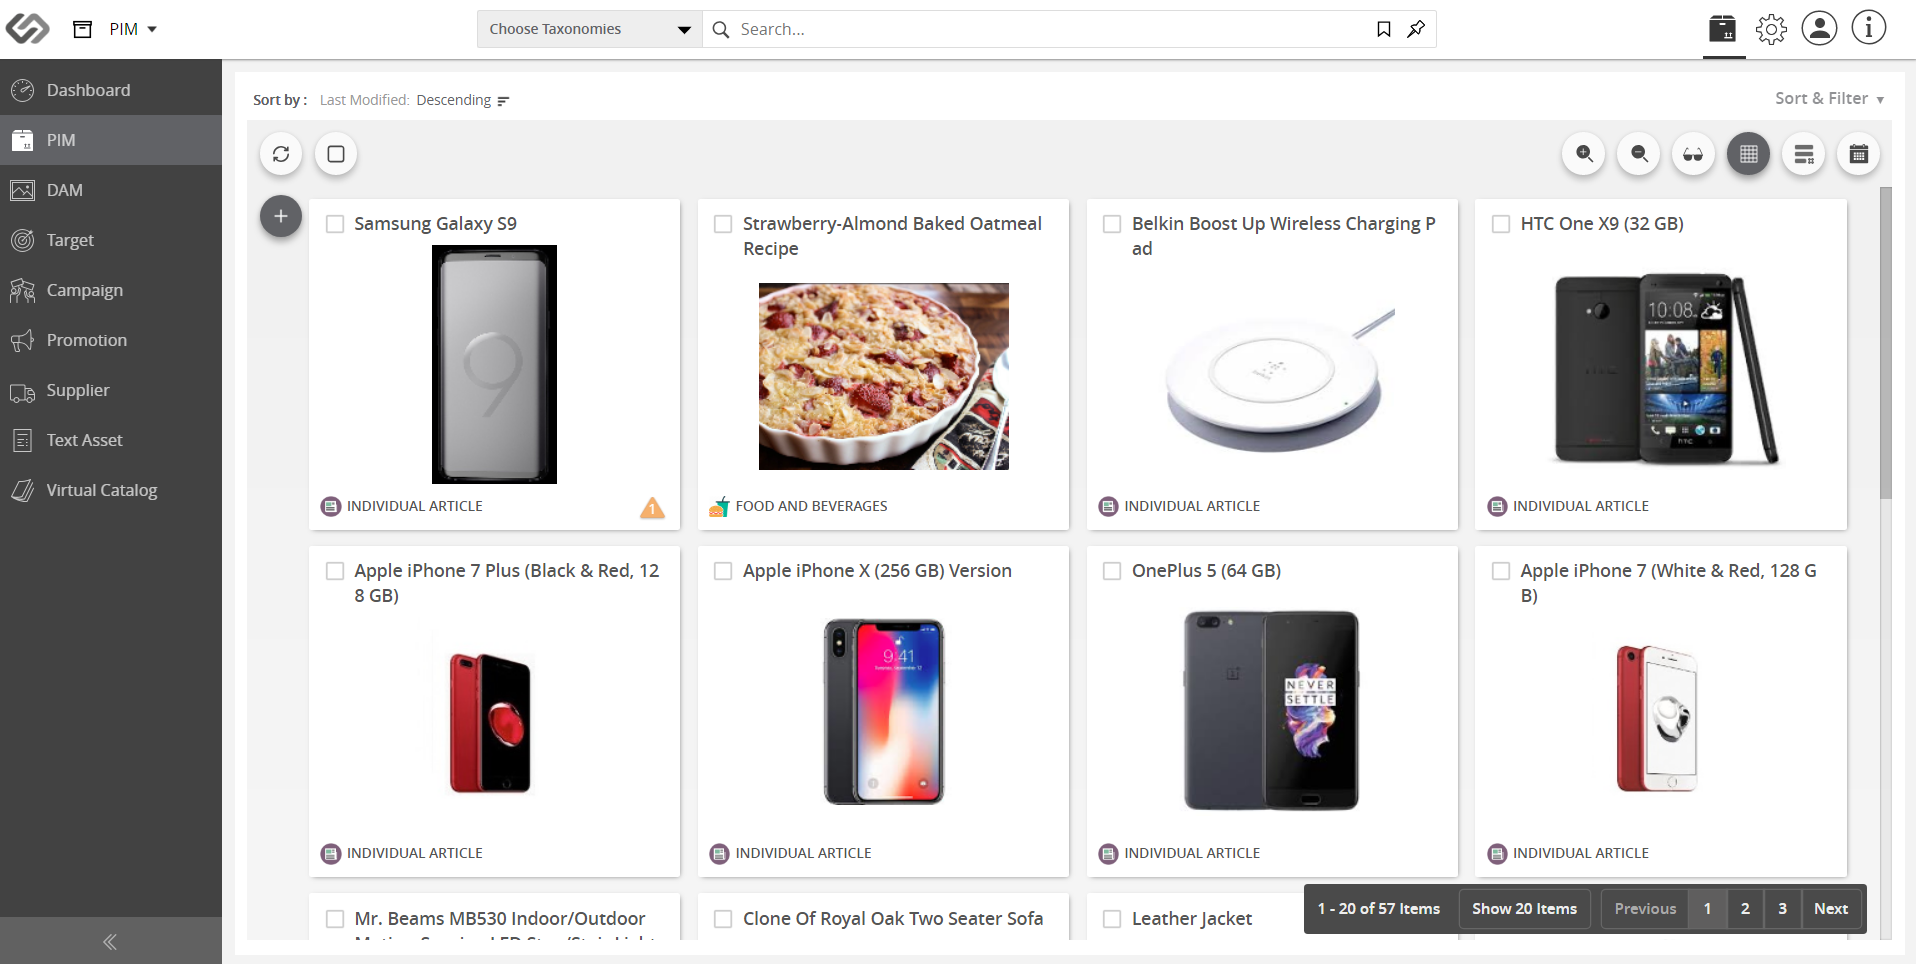Image resolution: width=1916 pixels, height=964 pixels.
Task: Check the Clone Of Royal Oak Sofa checkbox
Action: pos(723,919)
